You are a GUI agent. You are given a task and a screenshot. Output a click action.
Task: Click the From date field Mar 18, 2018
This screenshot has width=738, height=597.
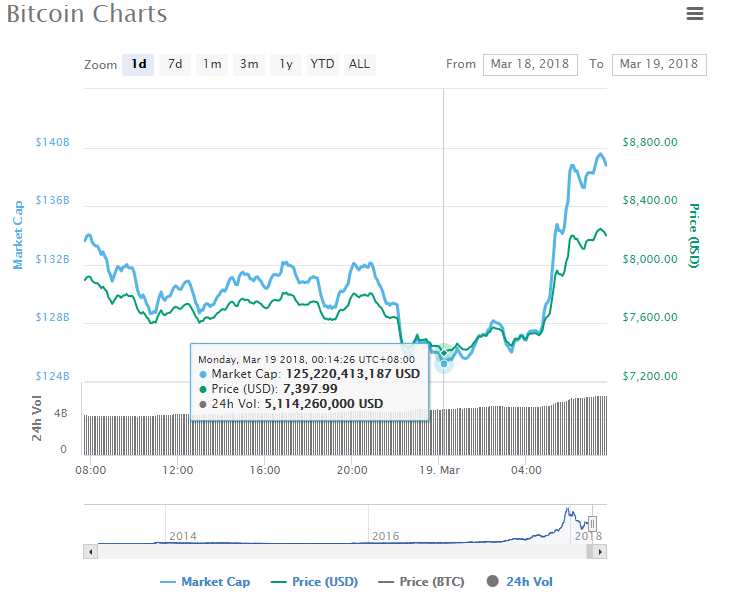coord(530,65)
